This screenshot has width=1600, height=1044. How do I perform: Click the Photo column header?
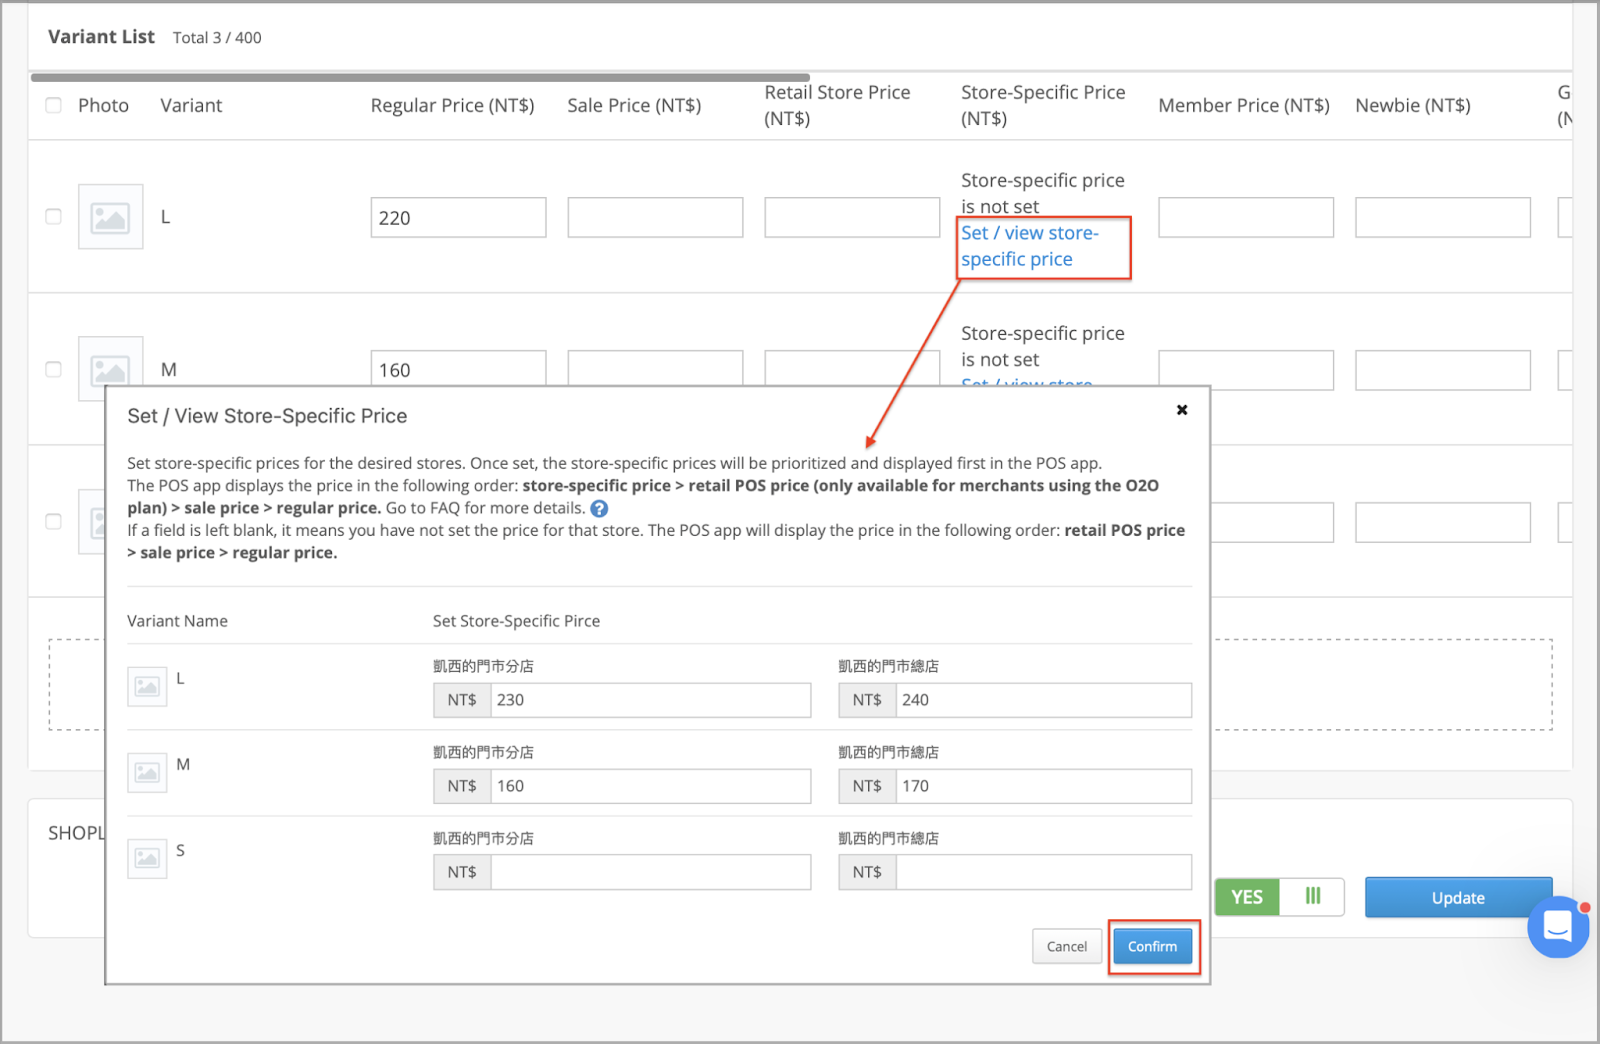click(103, 105)
